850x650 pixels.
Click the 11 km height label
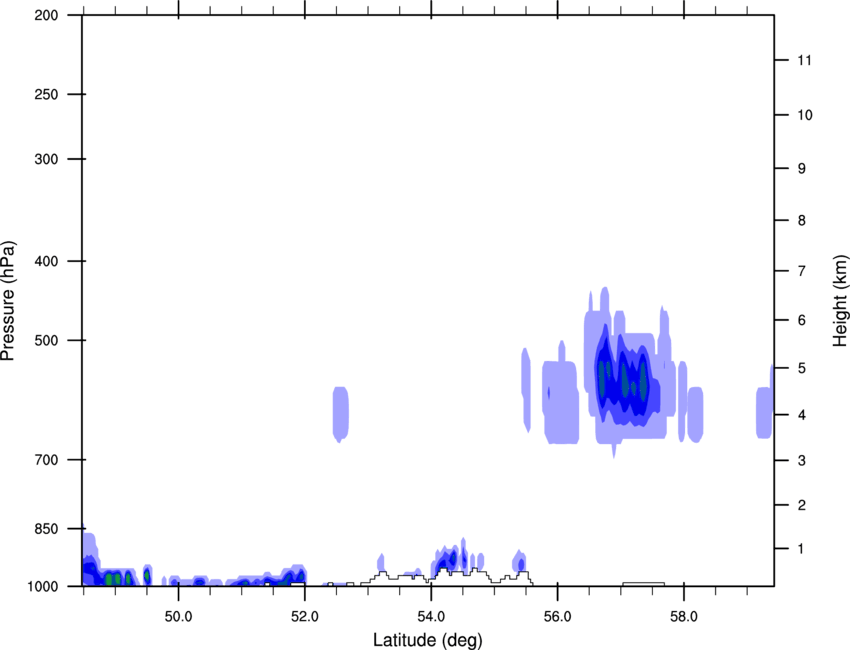[x=805, y=60]
